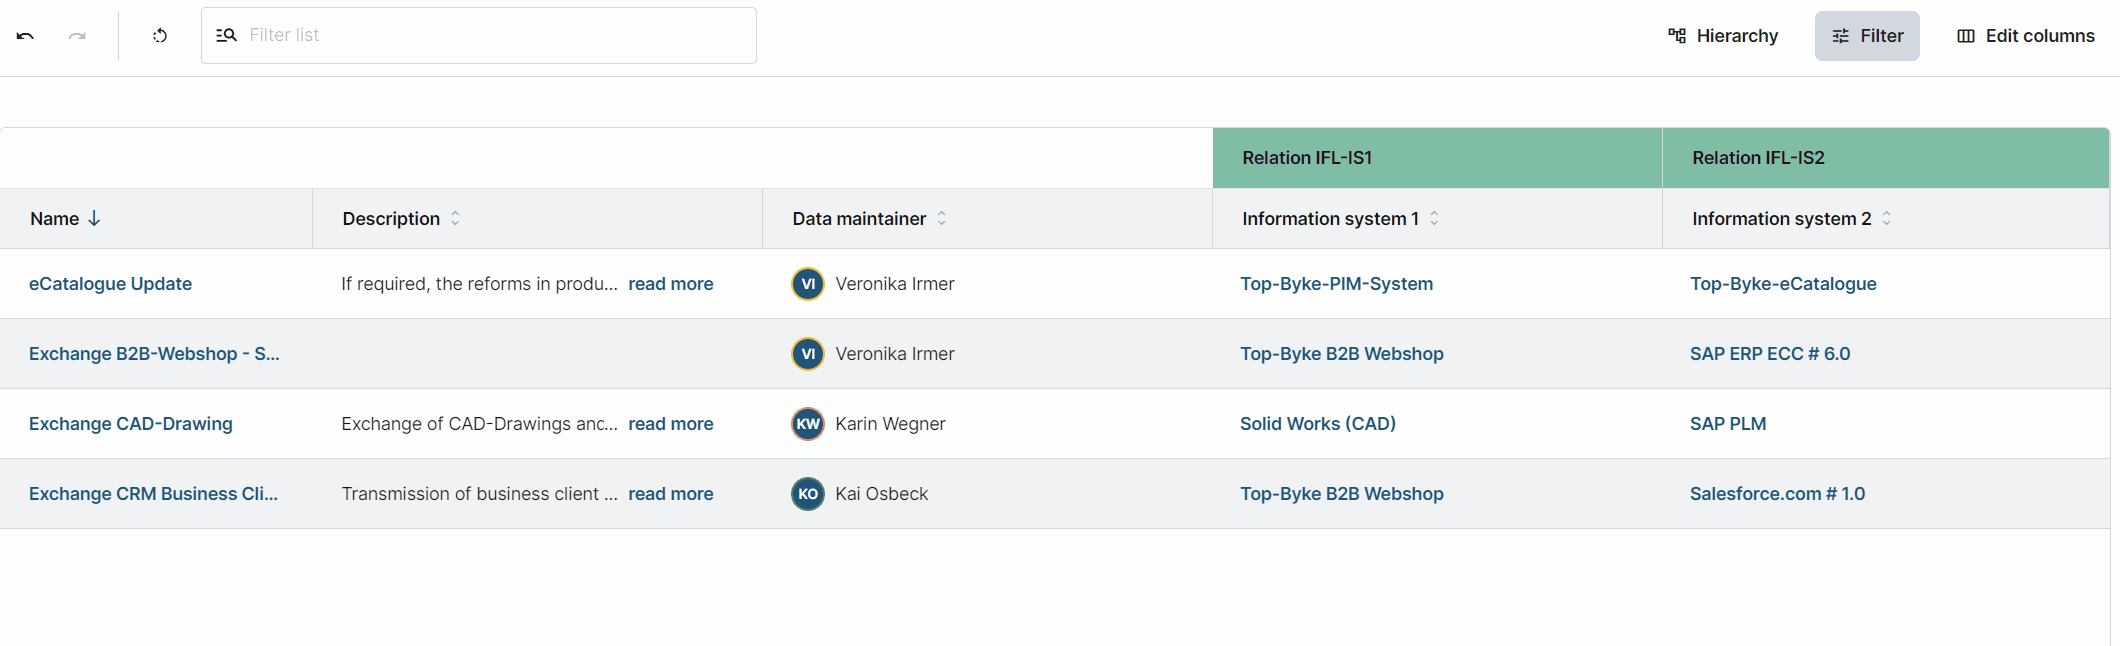Click the Veronika Irmer avatar in eCatalogue row
The image size is (2120, 646).
[x=807, y=284]
